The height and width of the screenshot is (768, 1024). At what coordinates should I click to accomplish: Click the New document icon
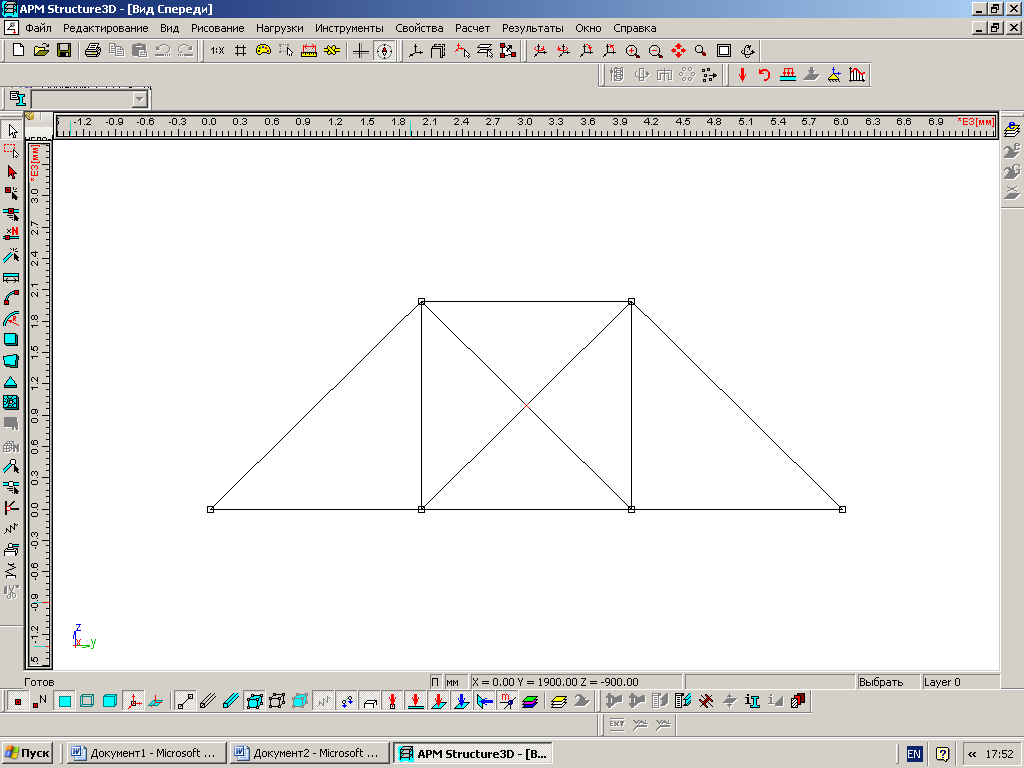pos(18,50)
